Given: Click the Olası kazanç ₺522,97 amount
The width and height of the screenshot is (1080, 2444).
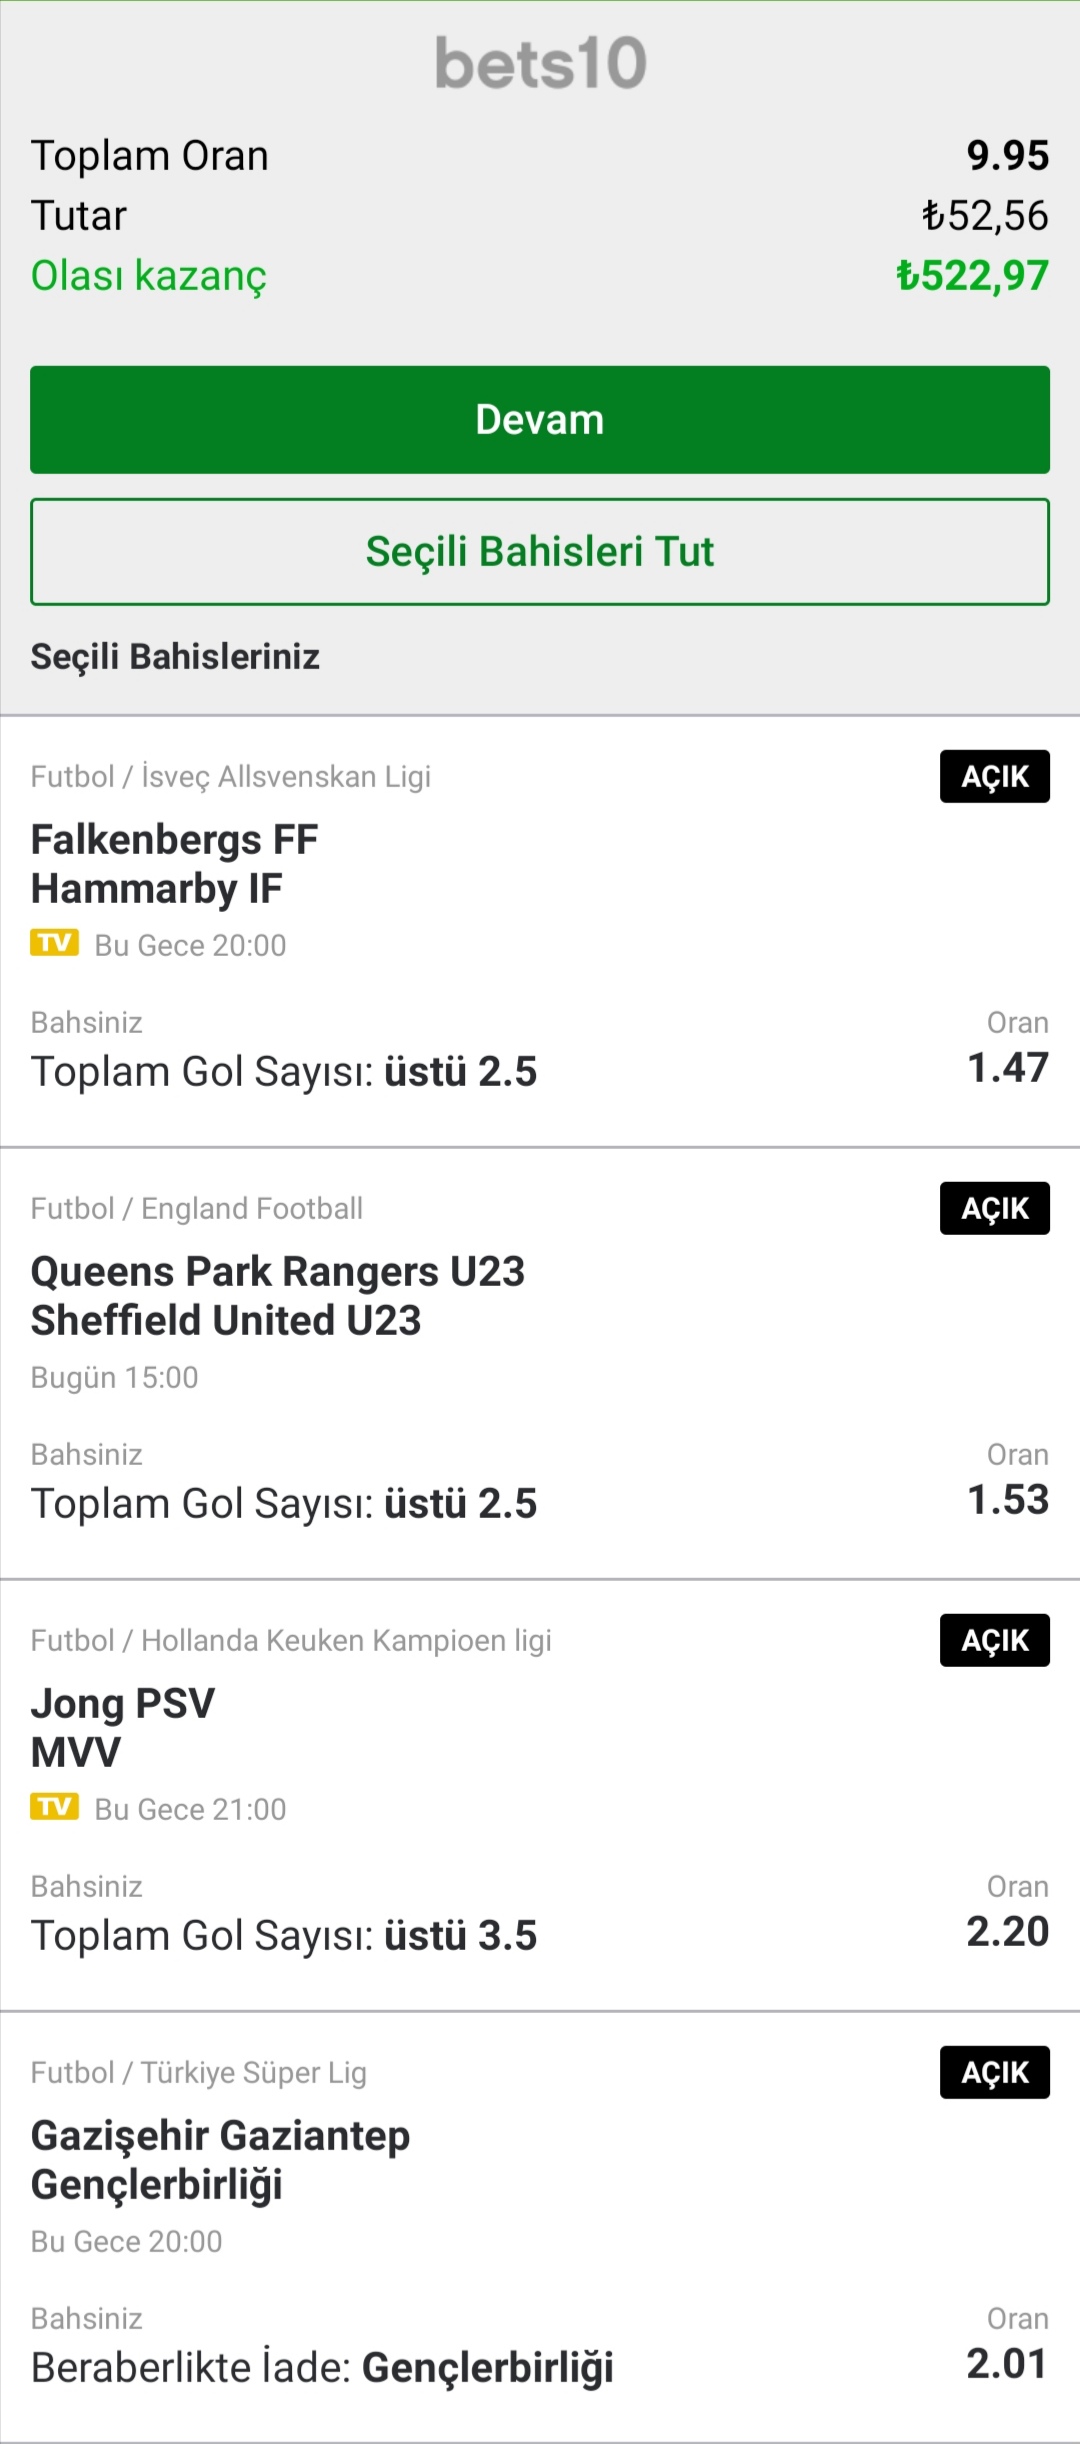Looking at the screenshot, I should coord(972,276).
